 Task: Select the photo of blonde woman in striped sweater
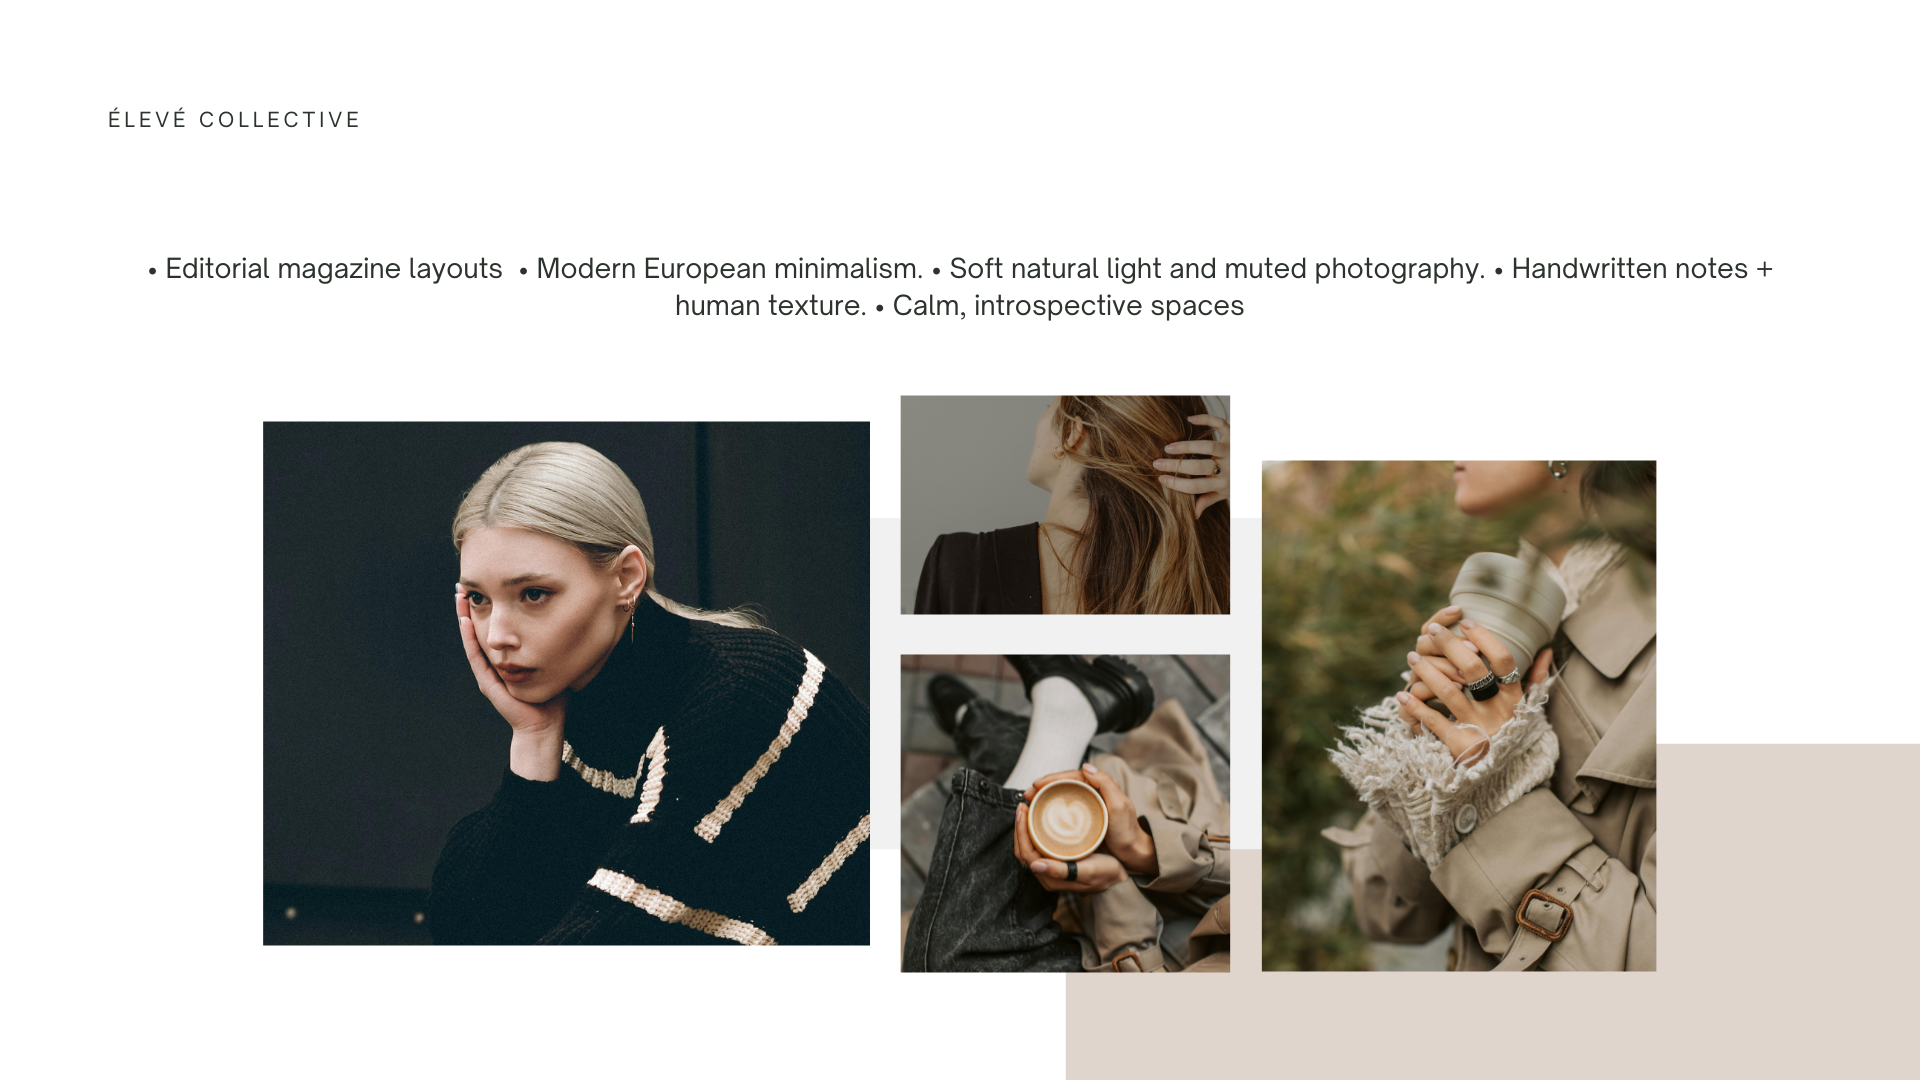pyautogui.click(x=566, y=683)
